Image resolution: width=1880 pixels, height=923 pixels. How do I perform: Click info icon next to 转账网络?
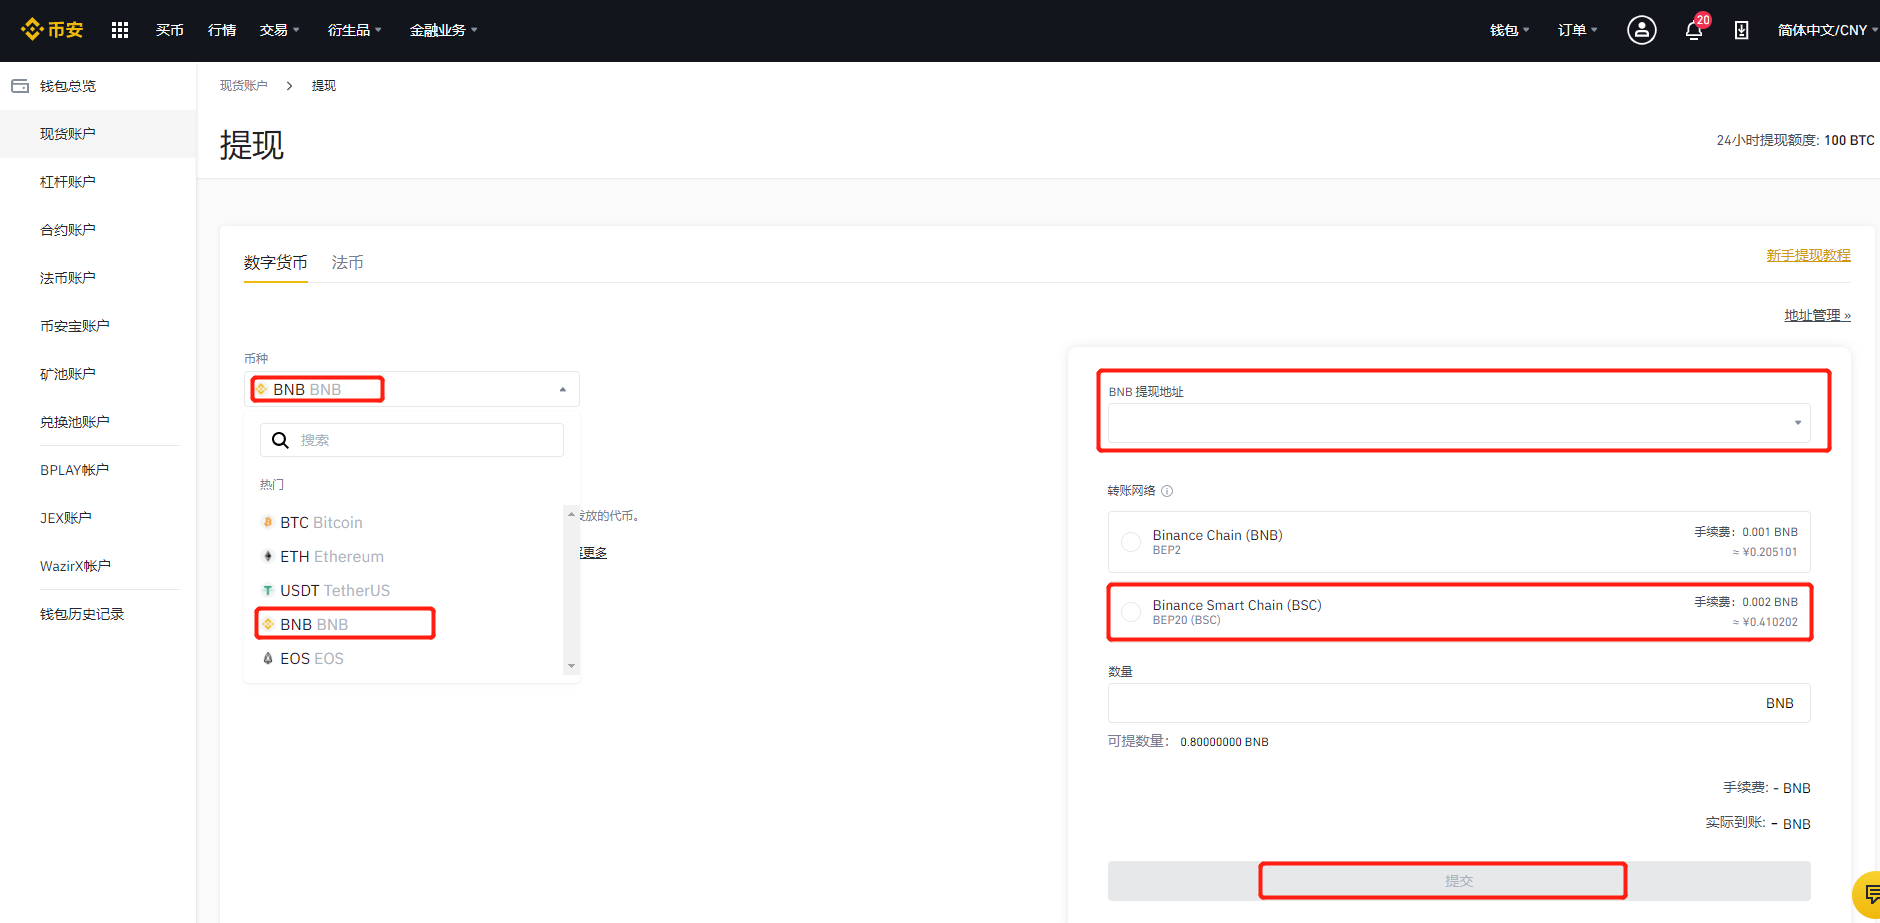tap(1167, 491)
